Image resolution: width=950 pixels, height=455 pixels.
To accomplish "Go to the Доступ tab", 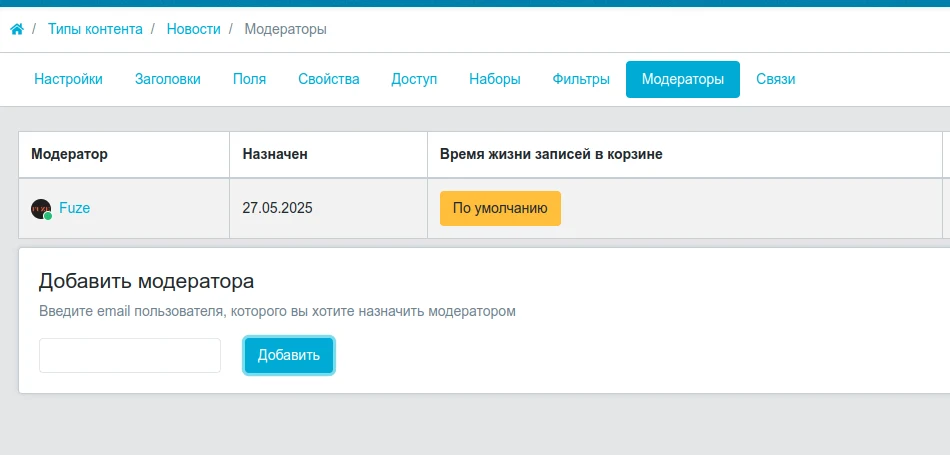I will [414, 79].
